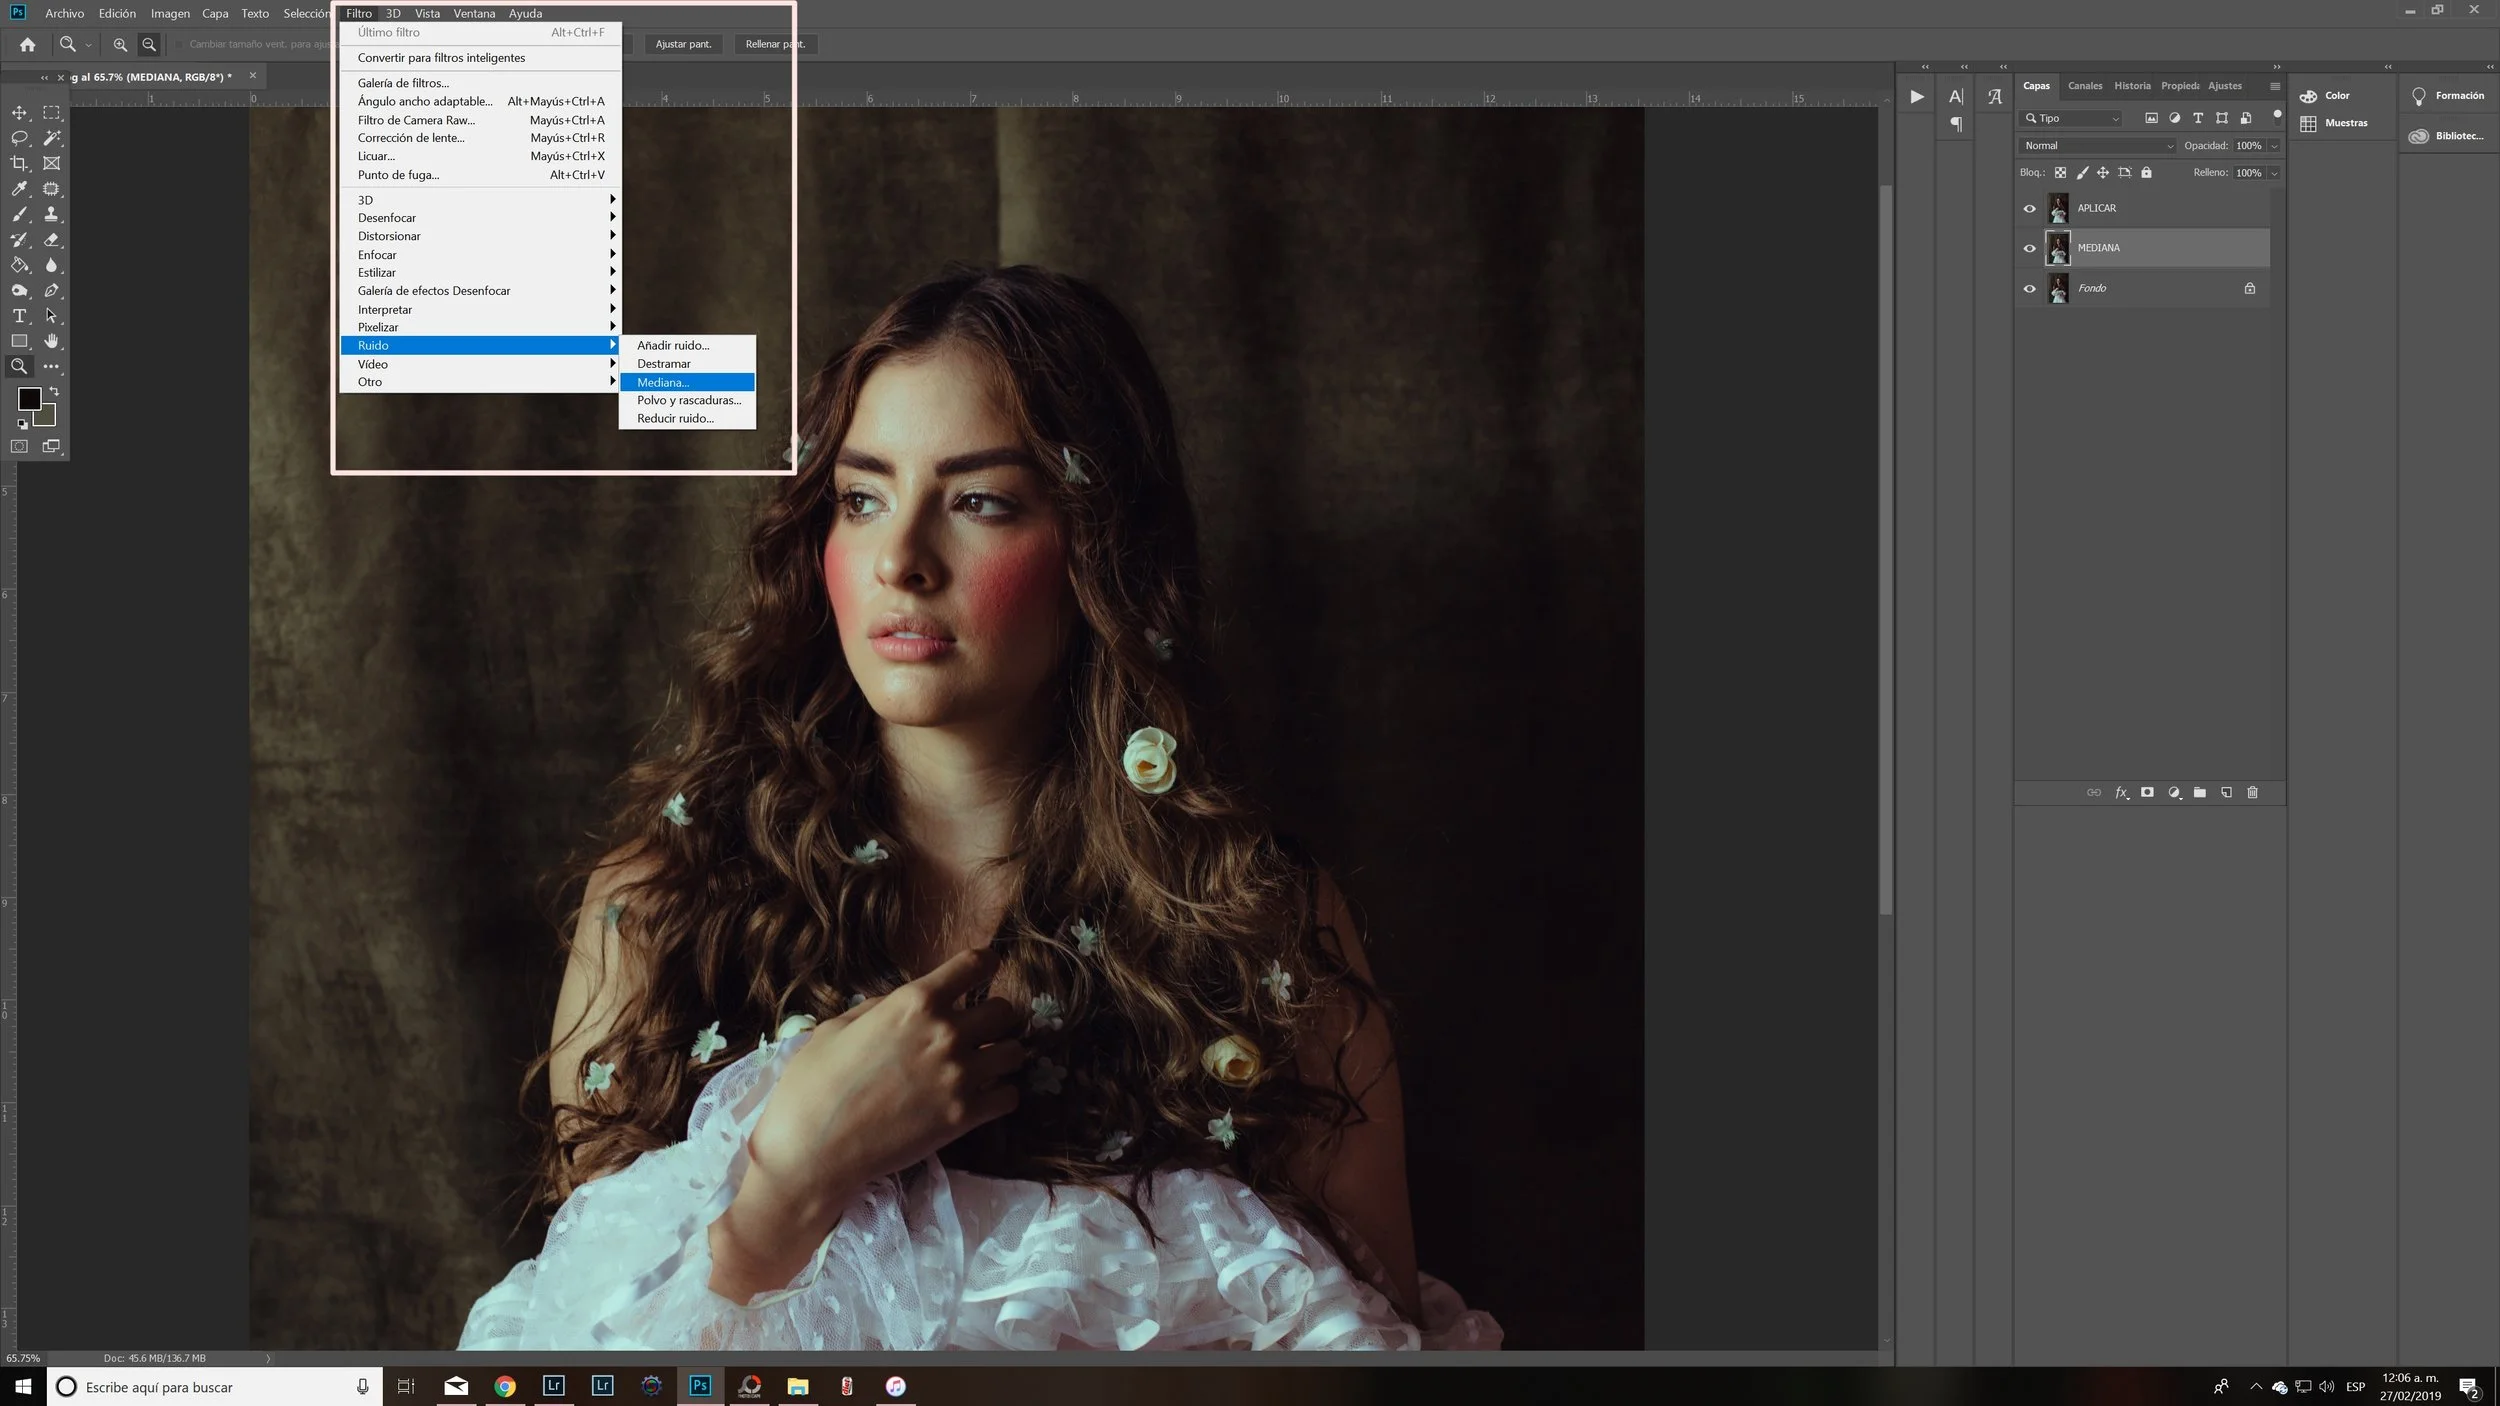Click the Ajustar pant. button
Image resolution: width=2500 pixels, height=1406 pixels.
pyautogui.click(x=683, y=44)
